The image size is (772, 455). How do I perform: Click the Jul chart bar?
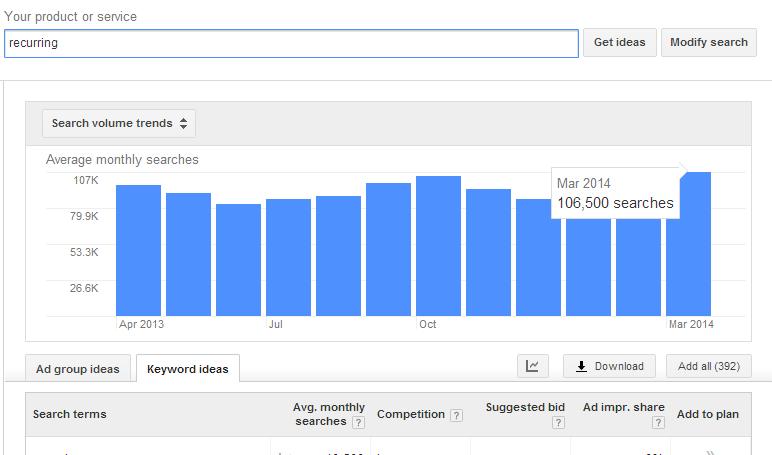coord(289,257)
